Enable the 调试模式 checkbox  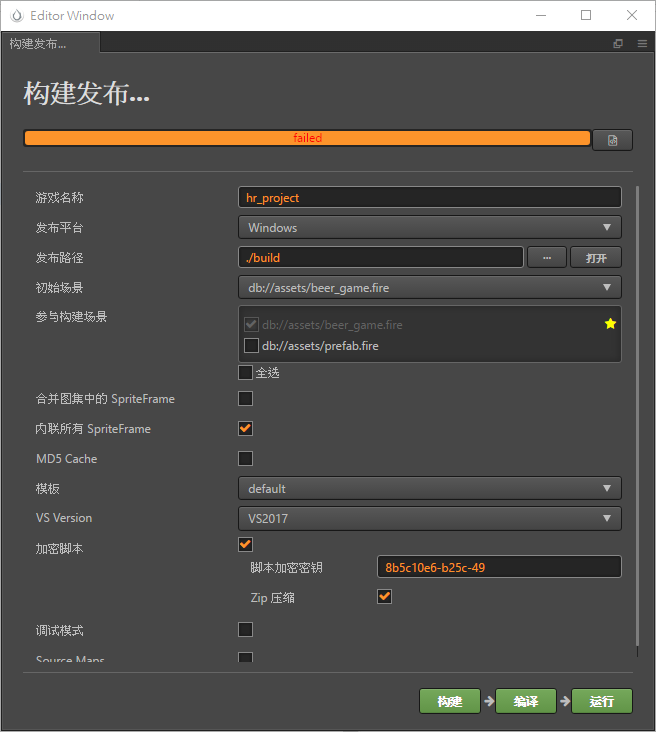pos(246,629)
